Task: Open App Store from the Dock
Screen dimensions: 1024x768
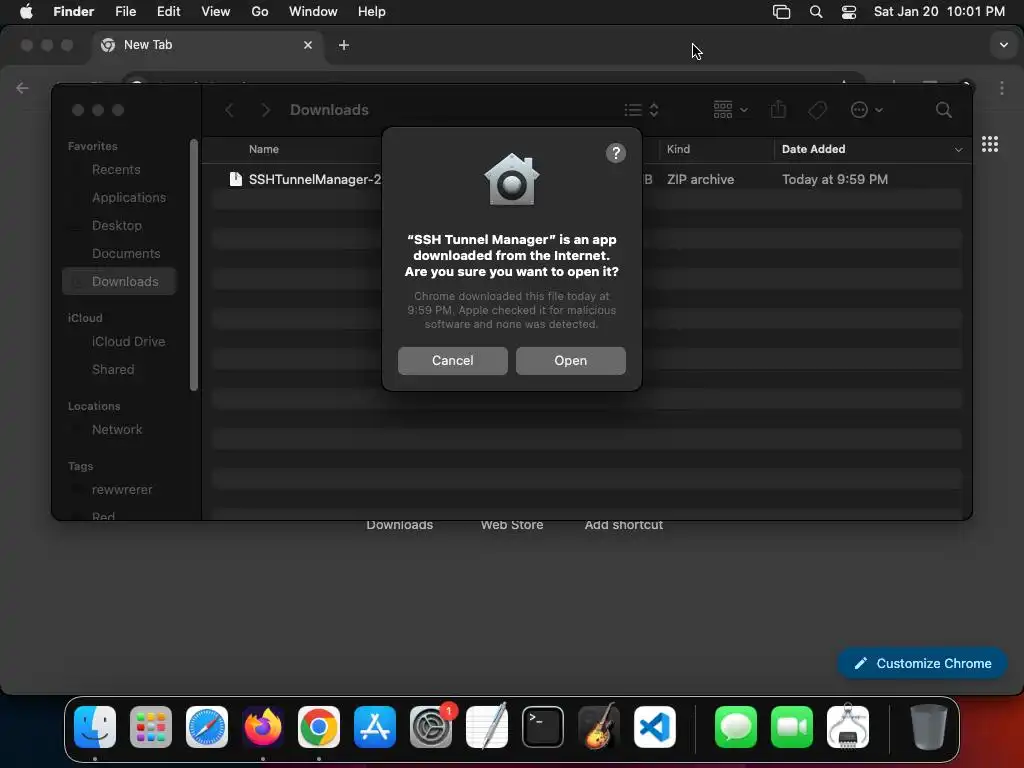Action: [375, 727]
